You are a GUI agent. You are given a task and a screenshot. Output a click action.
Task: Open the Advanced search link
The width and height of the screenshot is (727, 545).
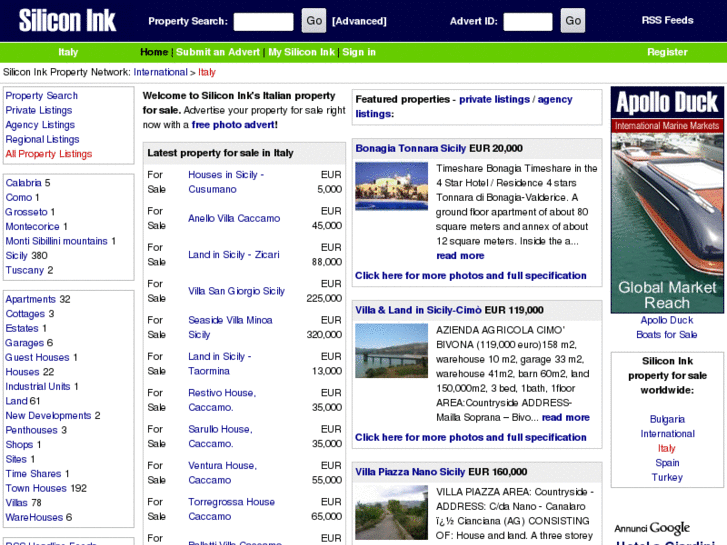coord(359,21)
